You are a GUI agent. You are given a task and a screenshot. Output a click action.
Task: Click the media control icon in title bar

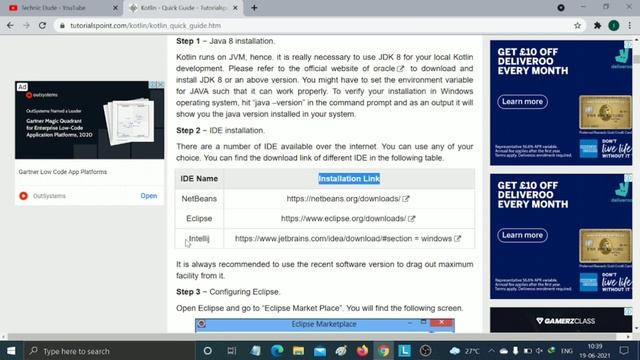click(x=561, y=8)
